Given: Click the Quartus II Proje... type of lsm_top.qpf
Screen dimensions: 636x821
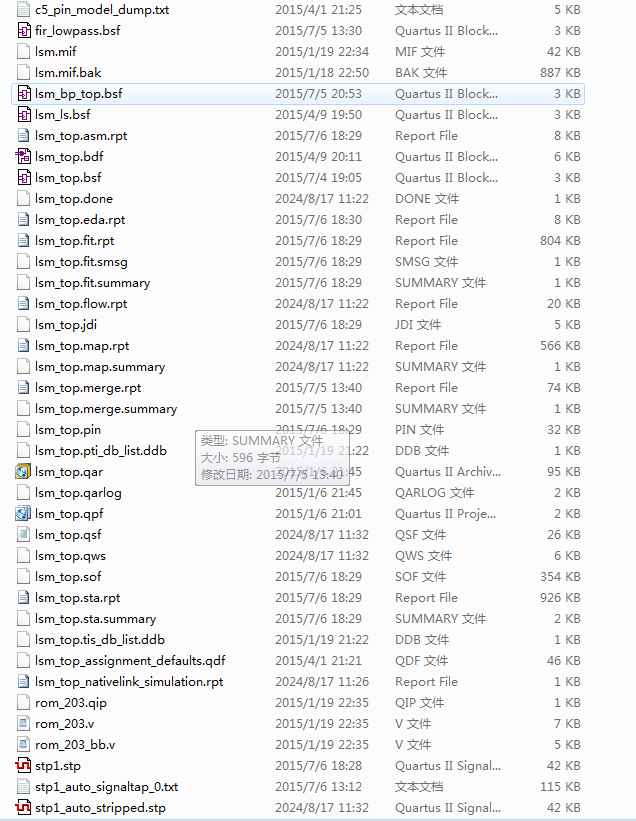Looking at the screenshot, I should click(x=445, y=514).
